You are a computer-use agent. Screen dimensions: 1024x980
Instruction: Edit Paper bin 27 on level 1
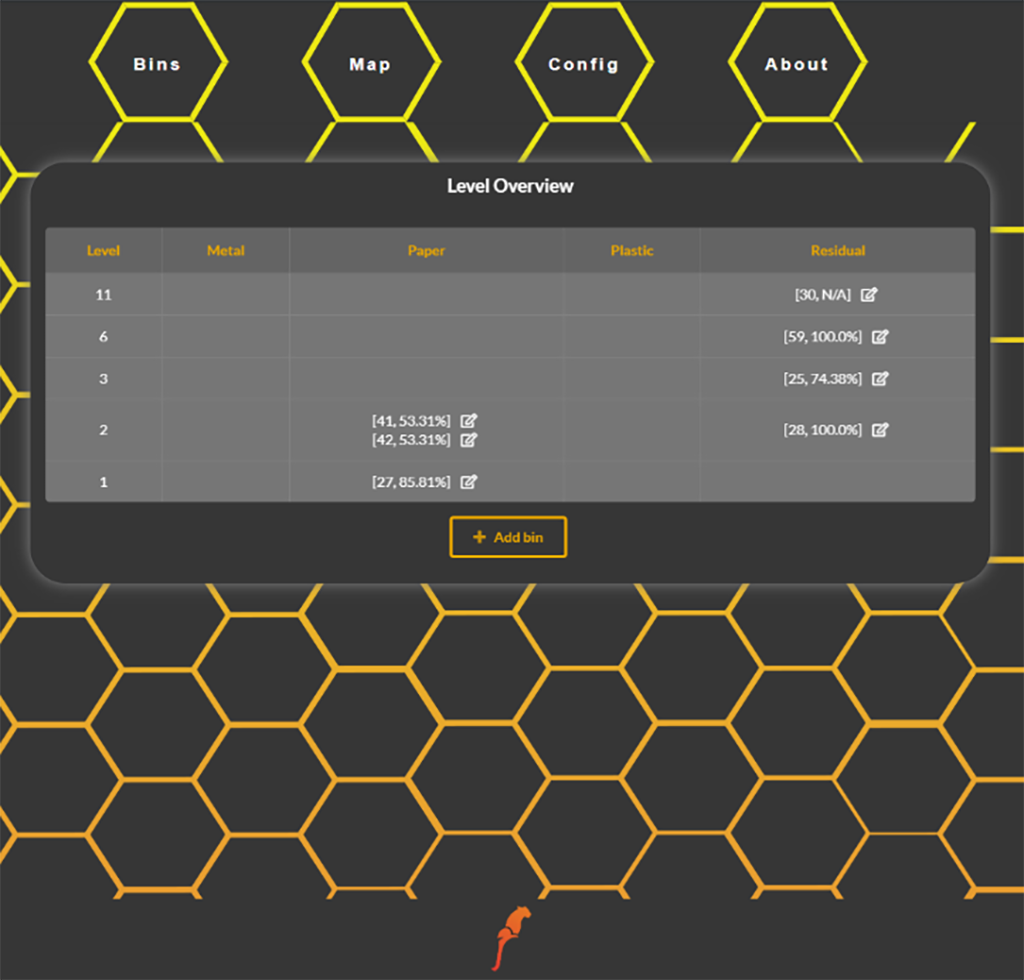pyautogui.click(x=468, y=482)
